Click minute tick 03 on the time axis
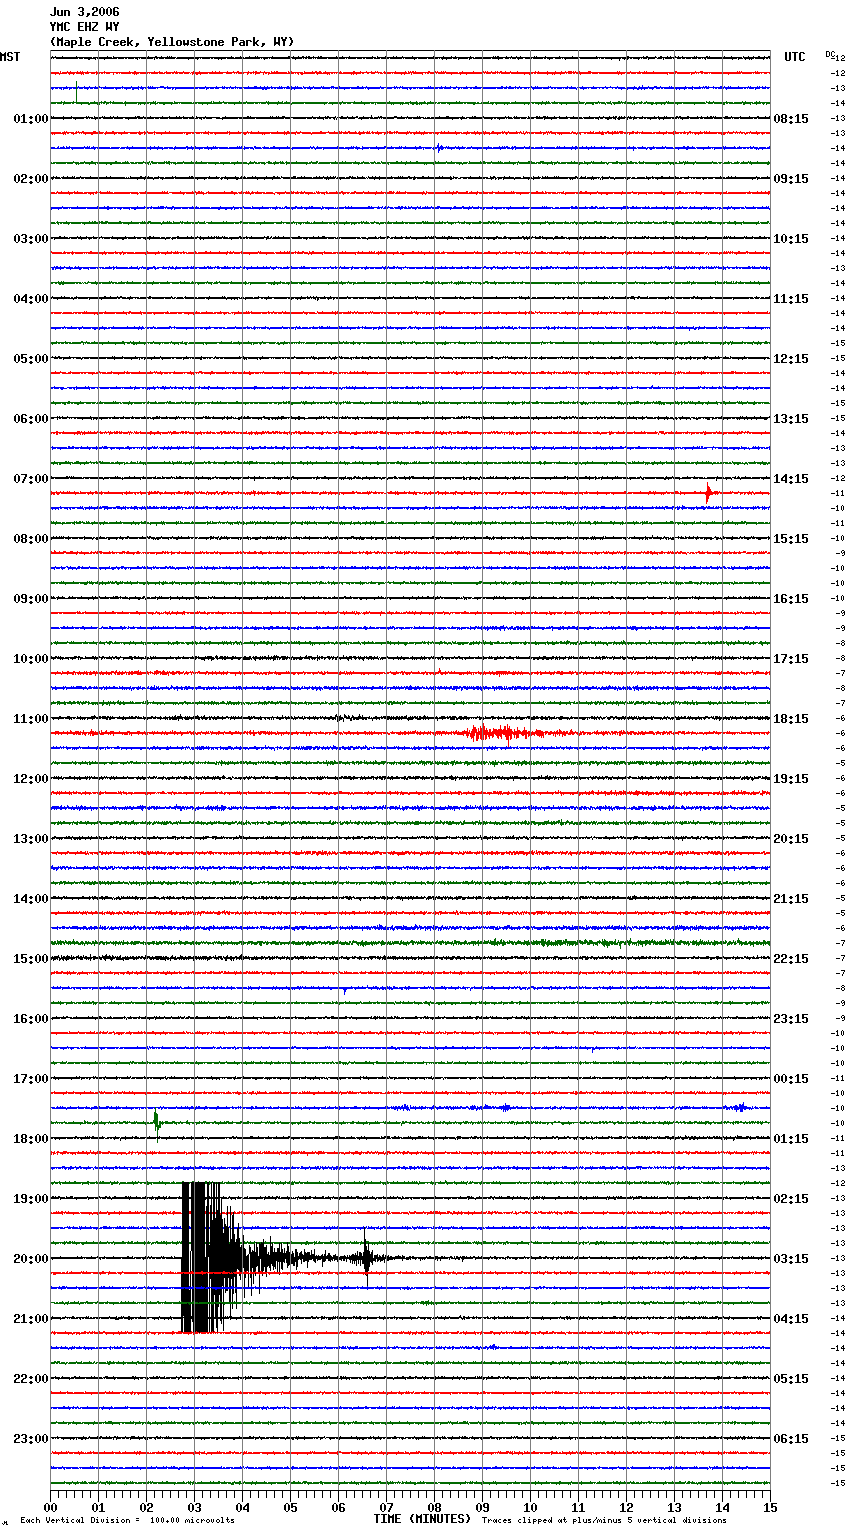Viewport: 850px width, 1534px height. [x=195, y=1507]
